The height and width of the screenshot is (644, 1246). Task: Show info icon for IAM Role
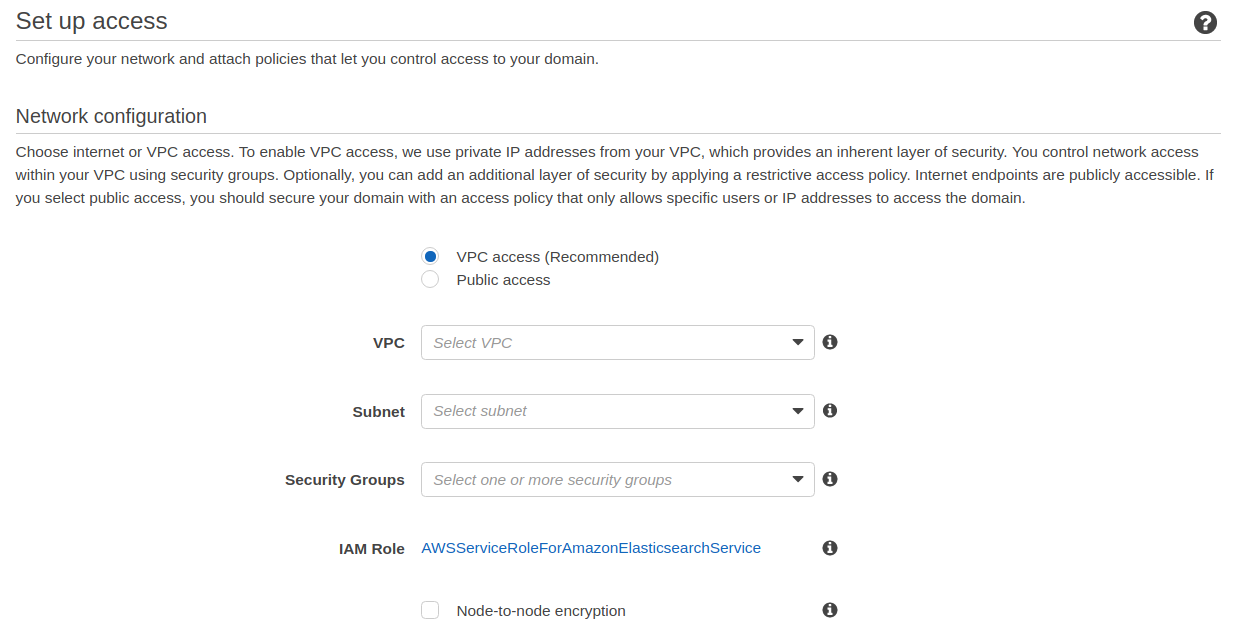click(829, 548)
